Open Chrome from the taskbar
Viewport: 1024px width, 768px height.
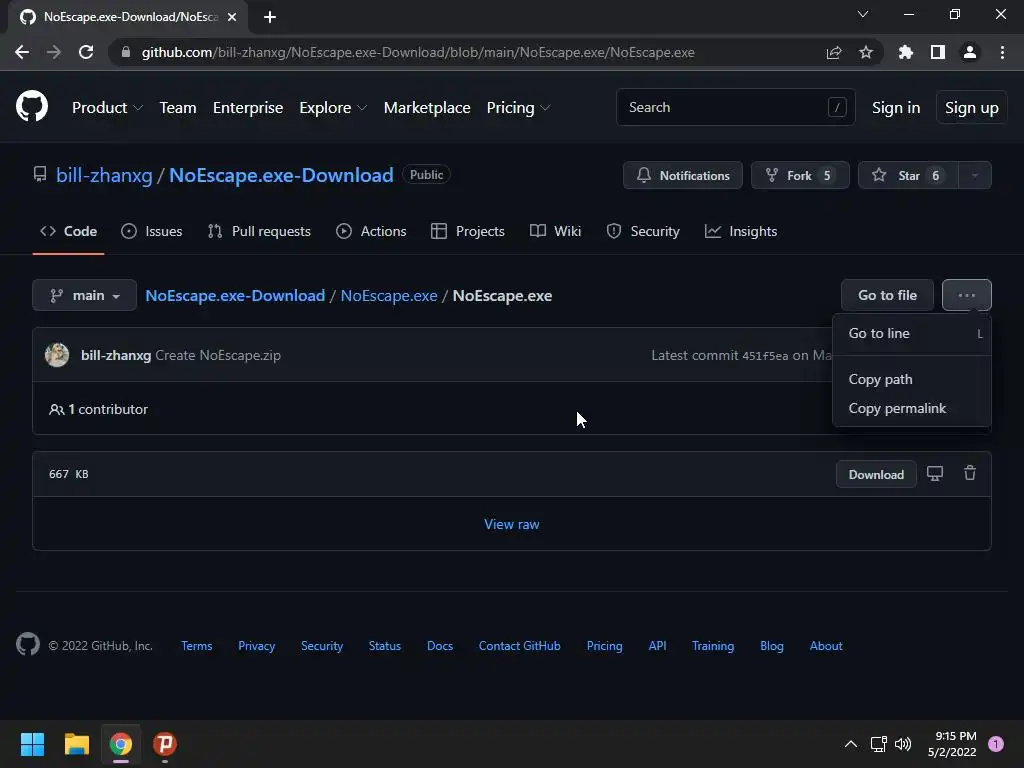121,744
